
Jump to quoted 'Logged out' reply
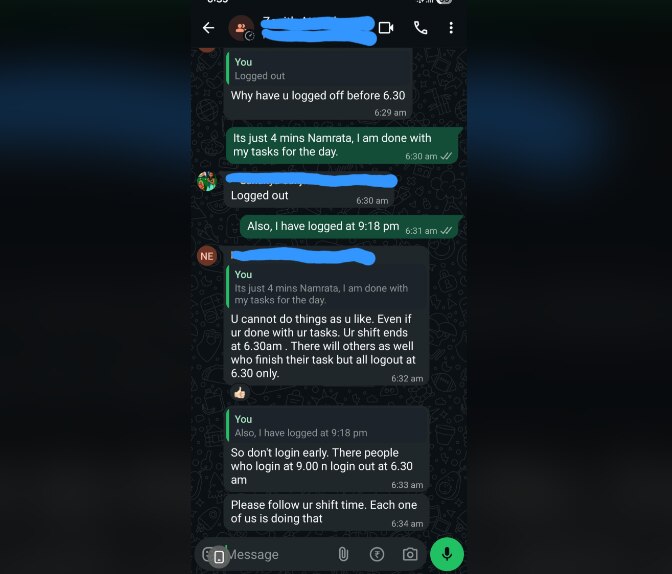[318, 69]
